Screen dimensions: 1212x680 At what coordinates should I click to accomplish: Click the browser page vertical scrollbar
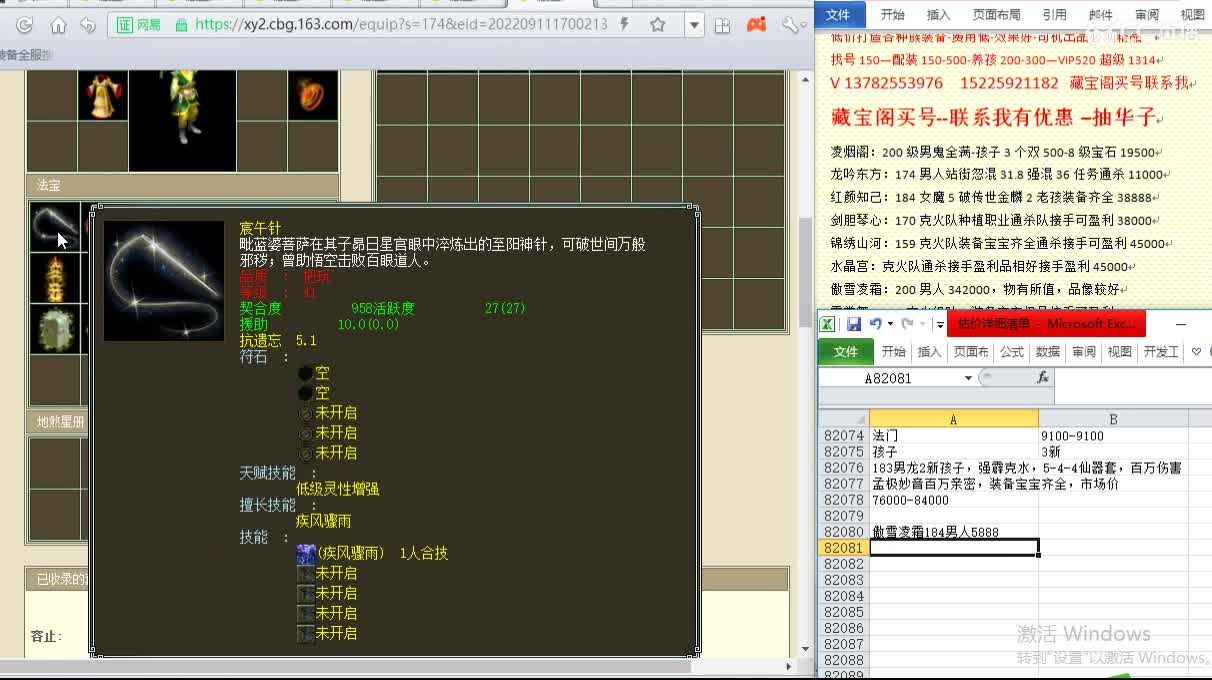(x=805, y=270)
